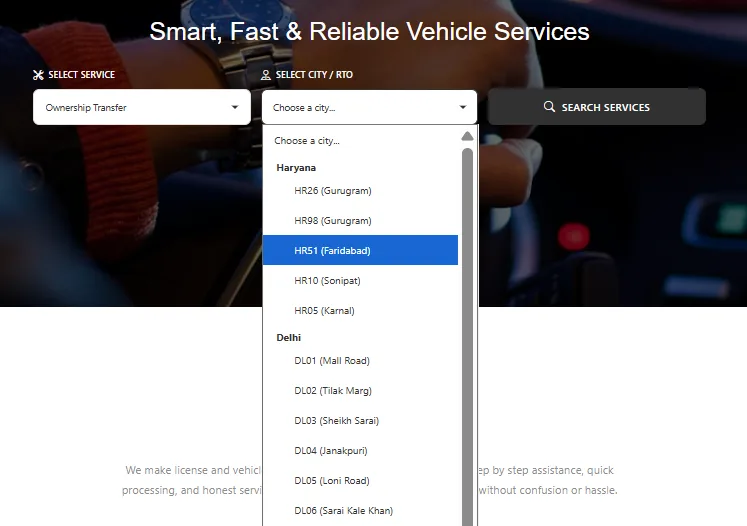Click the person pin icon beside Select City
The height and width of the screenshot is (526, 747).
click(266, 75)
